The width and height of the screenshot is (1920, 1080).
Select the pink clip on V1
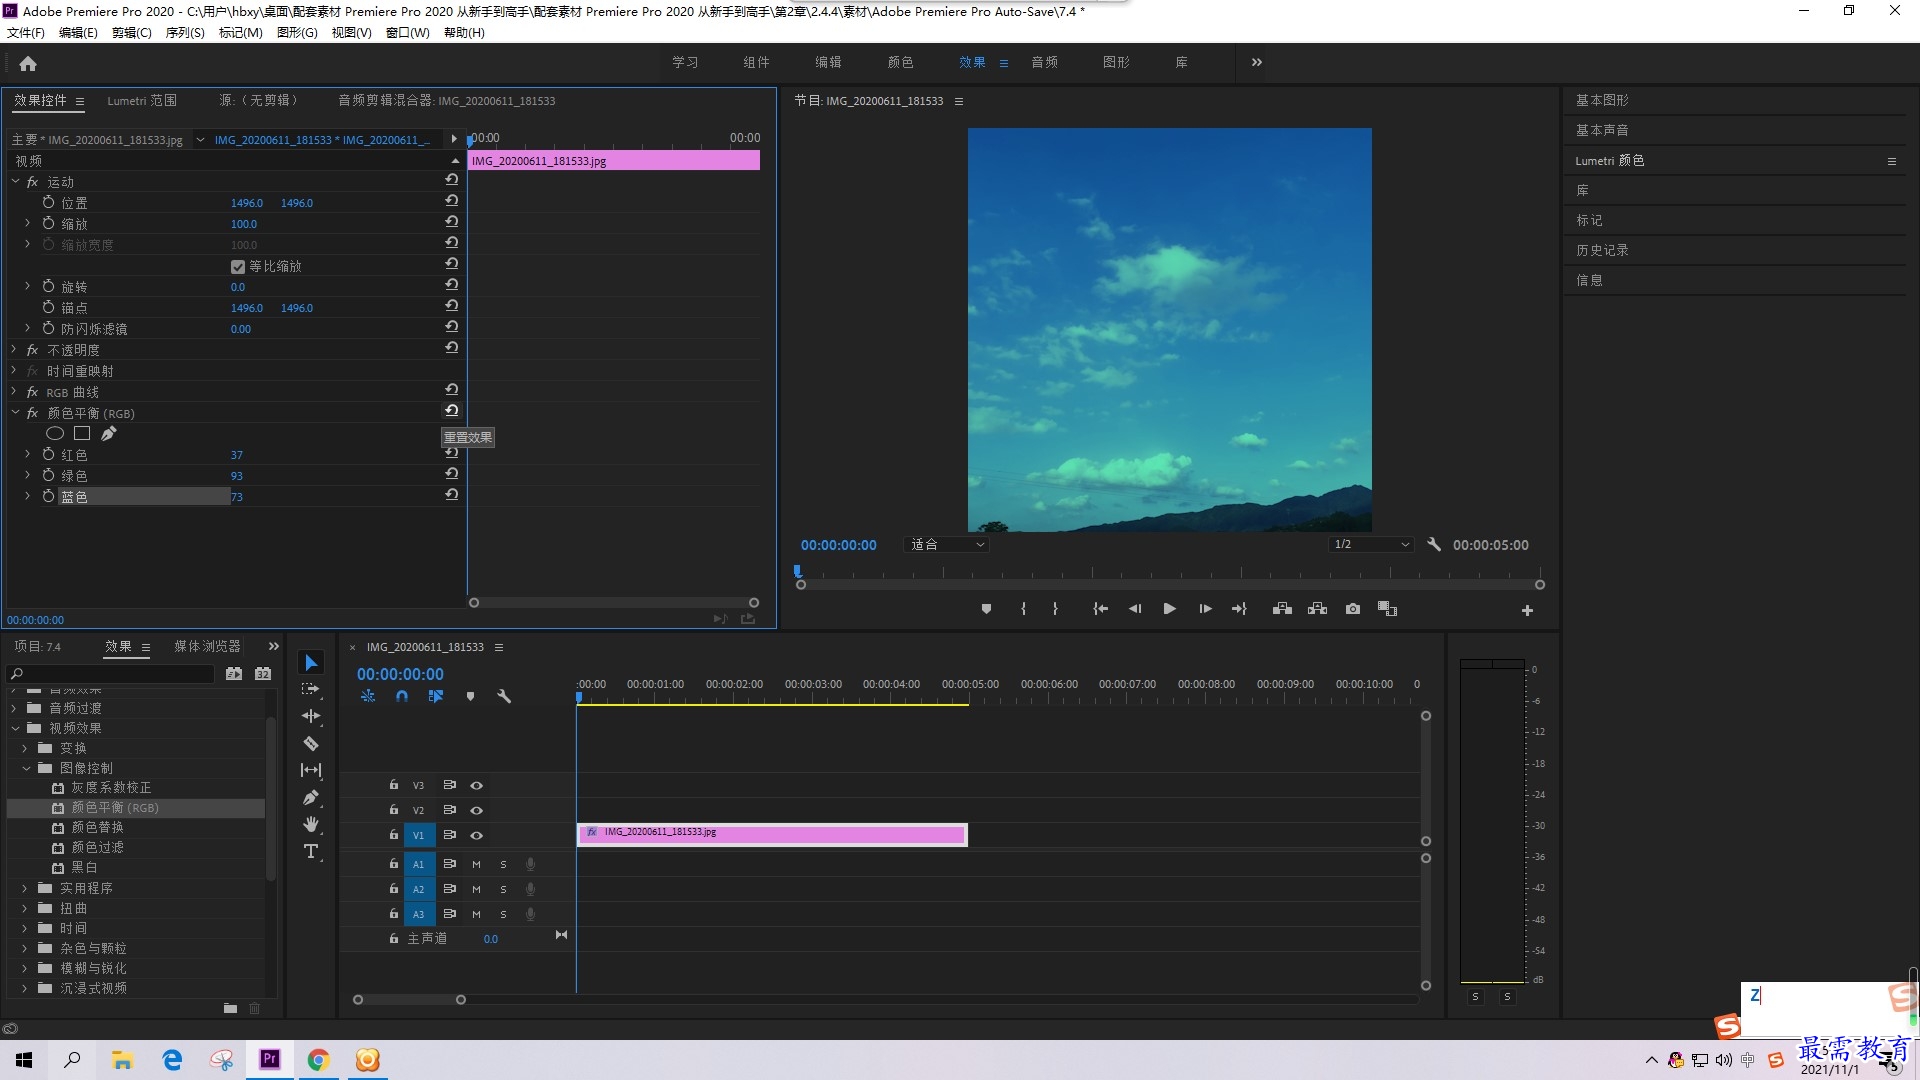(772, 834)
